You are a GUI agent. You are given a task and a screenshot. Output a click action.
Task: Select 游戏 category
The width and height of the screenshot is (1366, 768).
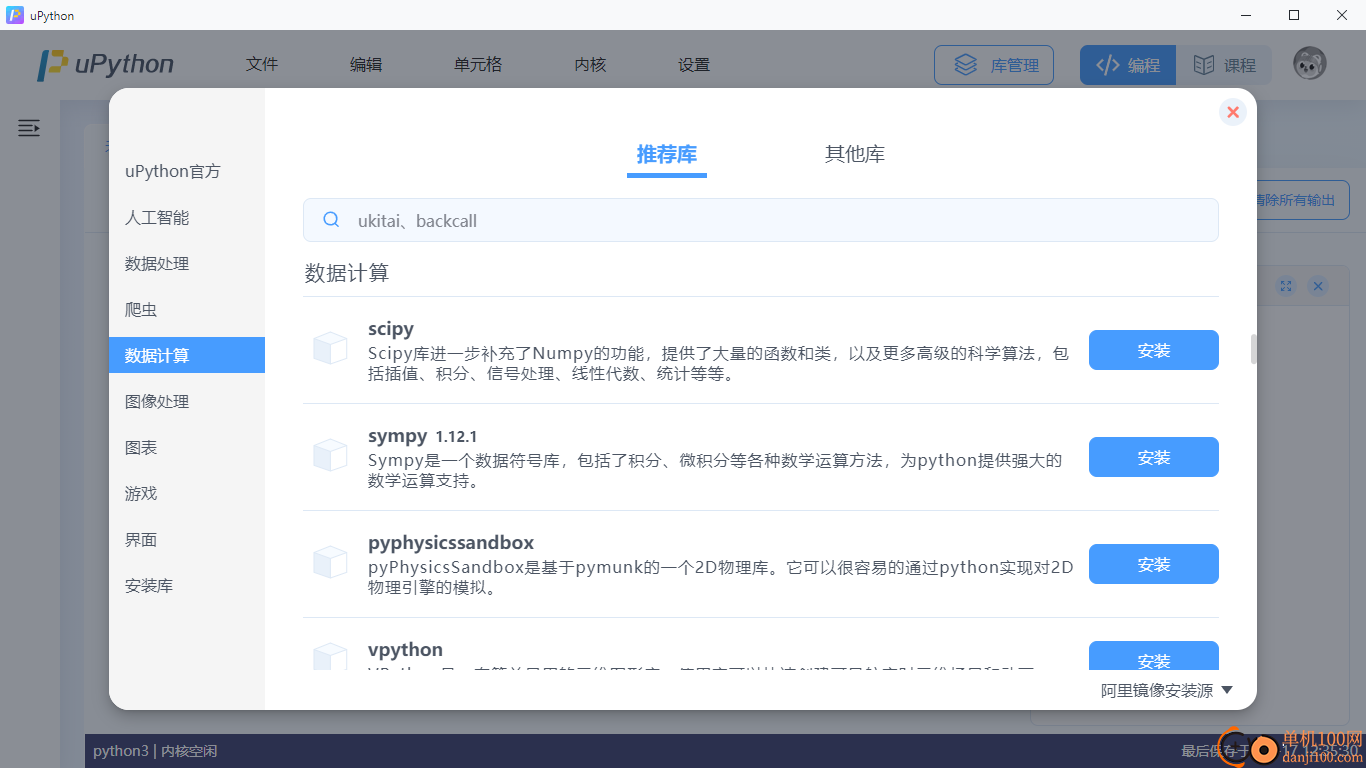click(187, 493)
